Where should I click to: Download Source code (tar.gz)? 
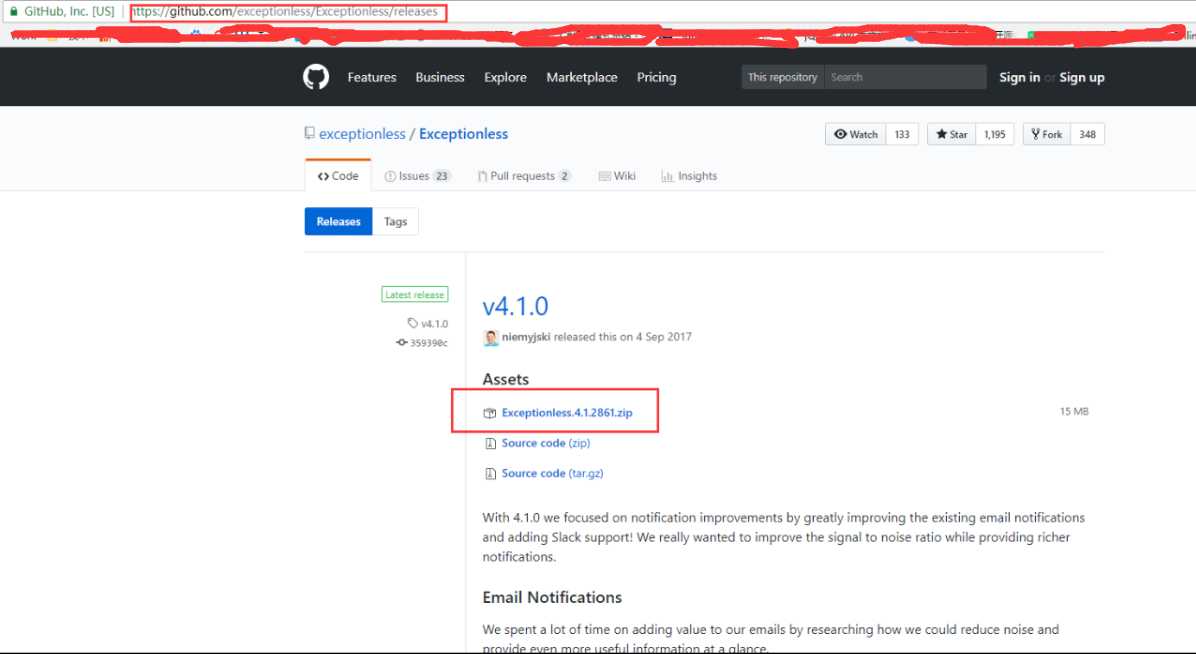pyautogui.click(x=552, y=473)
